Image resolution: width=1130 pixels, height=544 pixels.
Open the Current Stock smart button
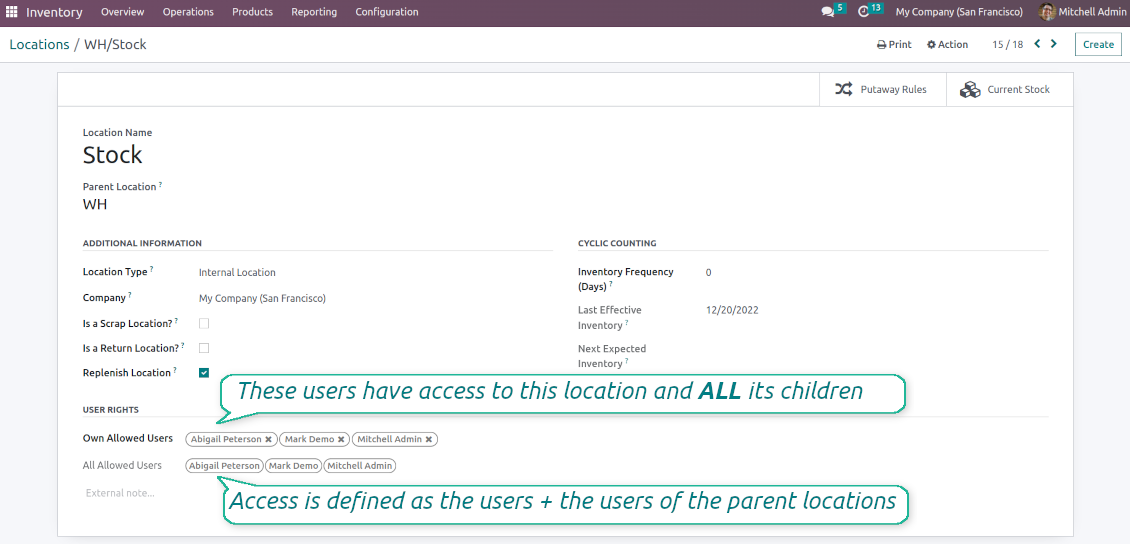(x=1009, y=90)
